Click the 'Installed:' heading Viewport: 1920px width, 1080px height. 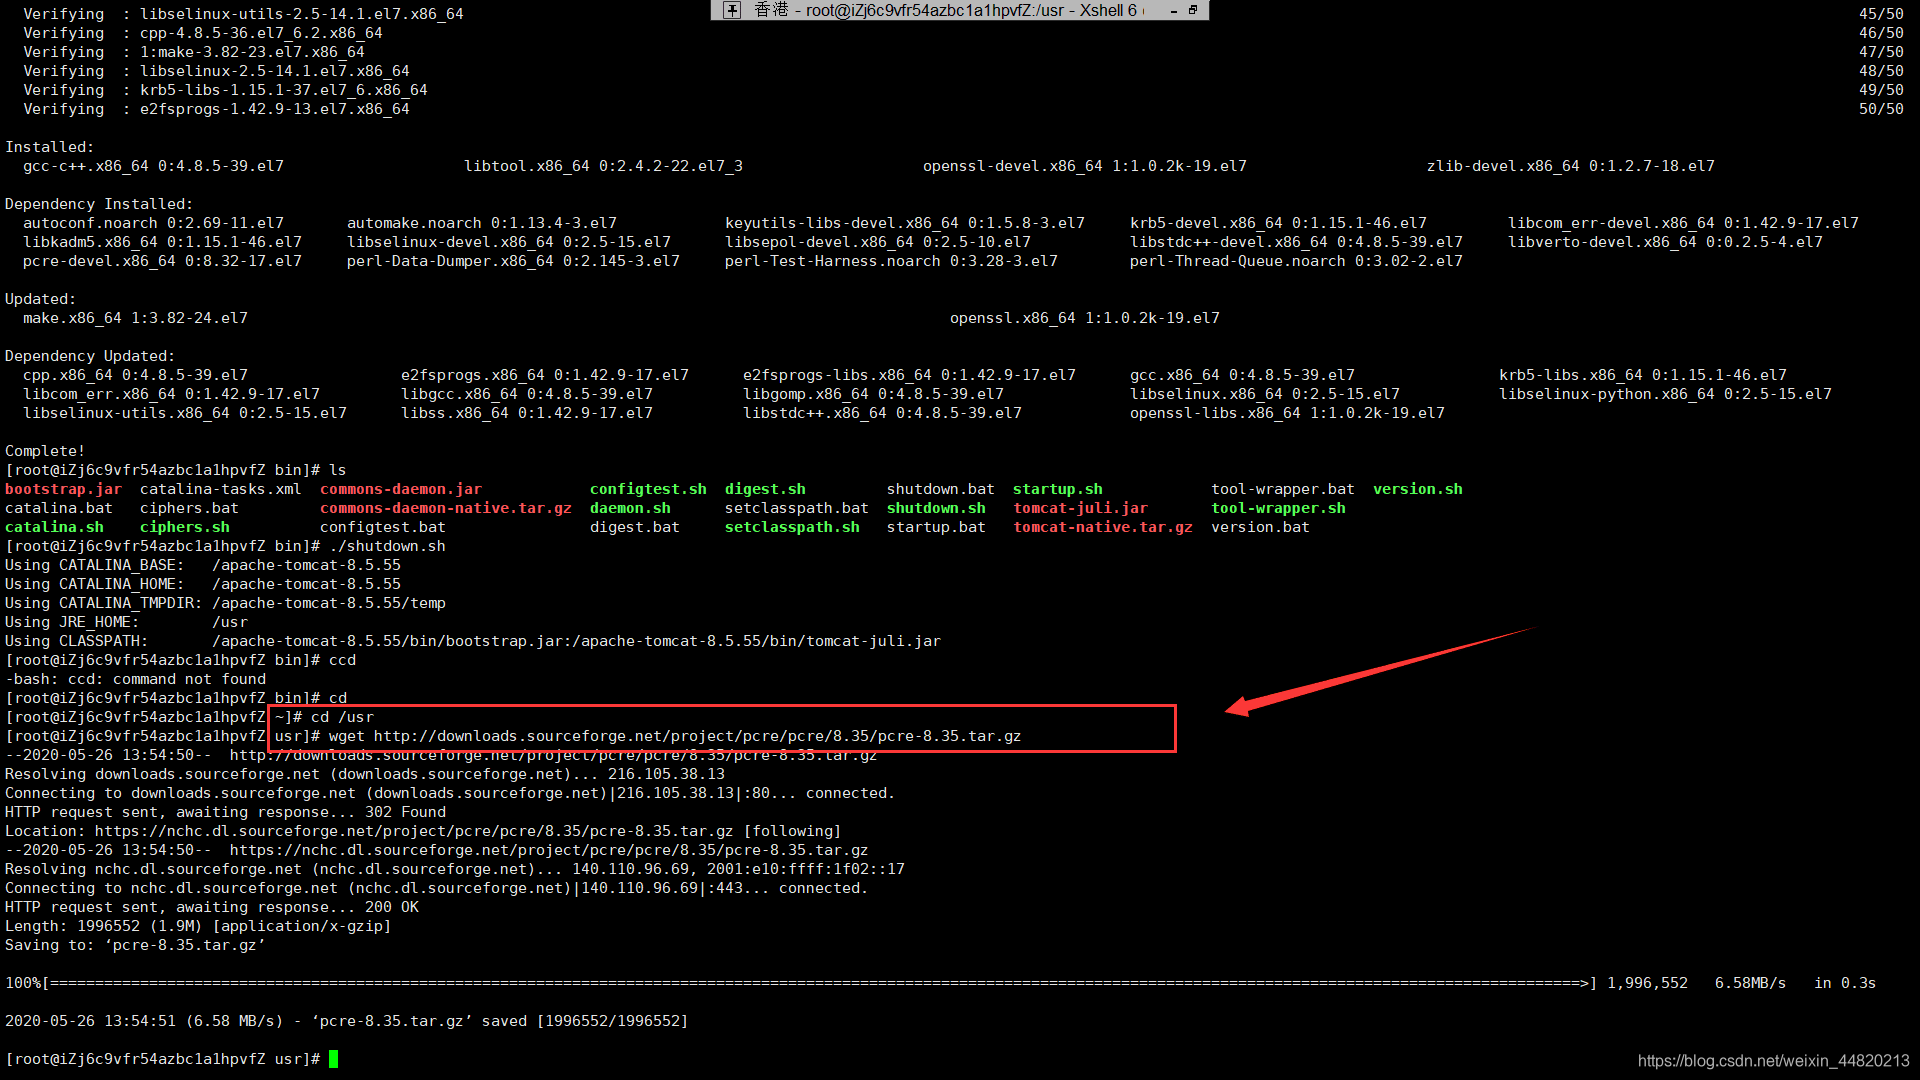click(x=49, y=147)
